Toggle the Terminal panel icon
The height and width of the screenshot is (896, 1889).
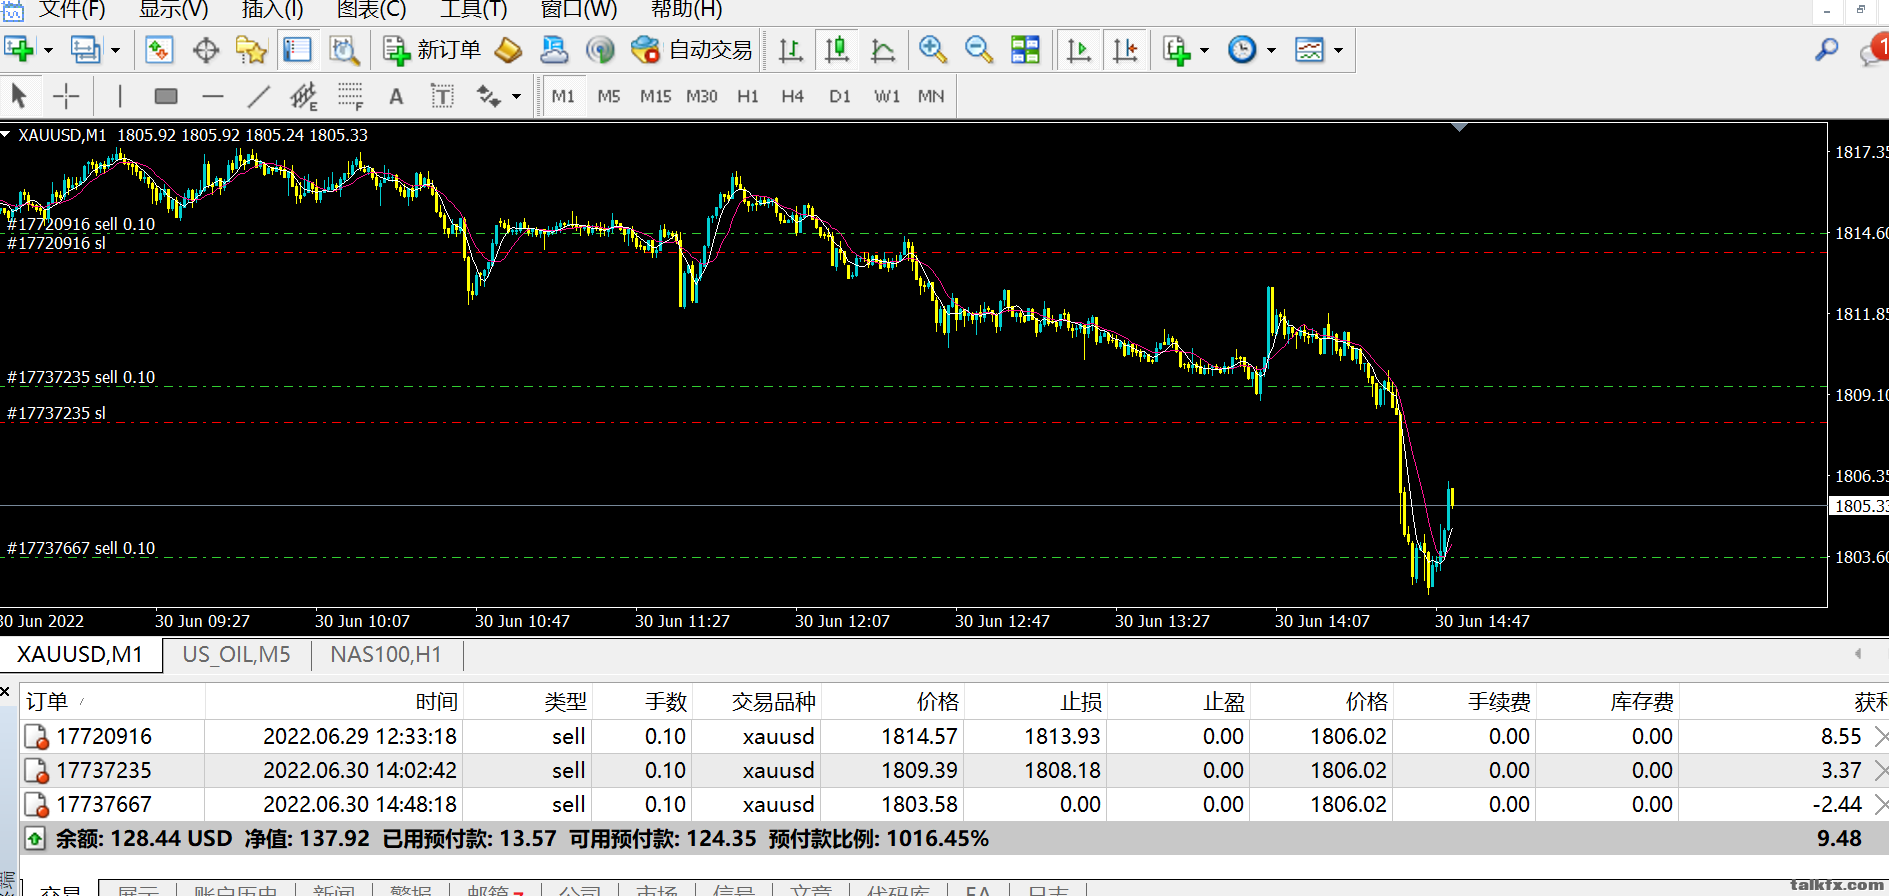coord(297,50)
